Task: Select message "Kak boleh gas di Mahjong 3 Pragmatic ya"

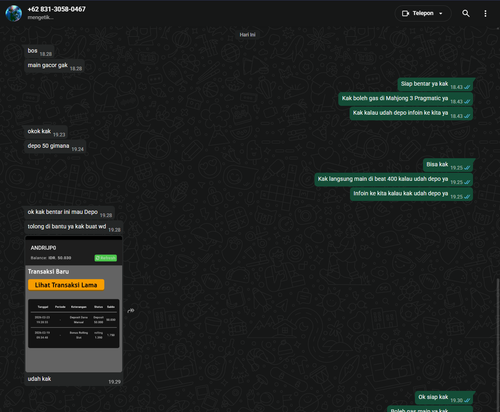Action: pos(406,99)
